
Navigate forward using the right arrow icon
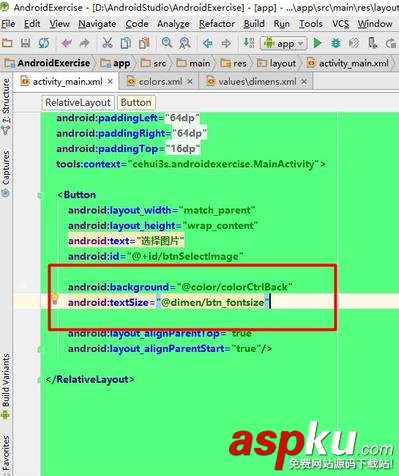(x=226, y=43)
